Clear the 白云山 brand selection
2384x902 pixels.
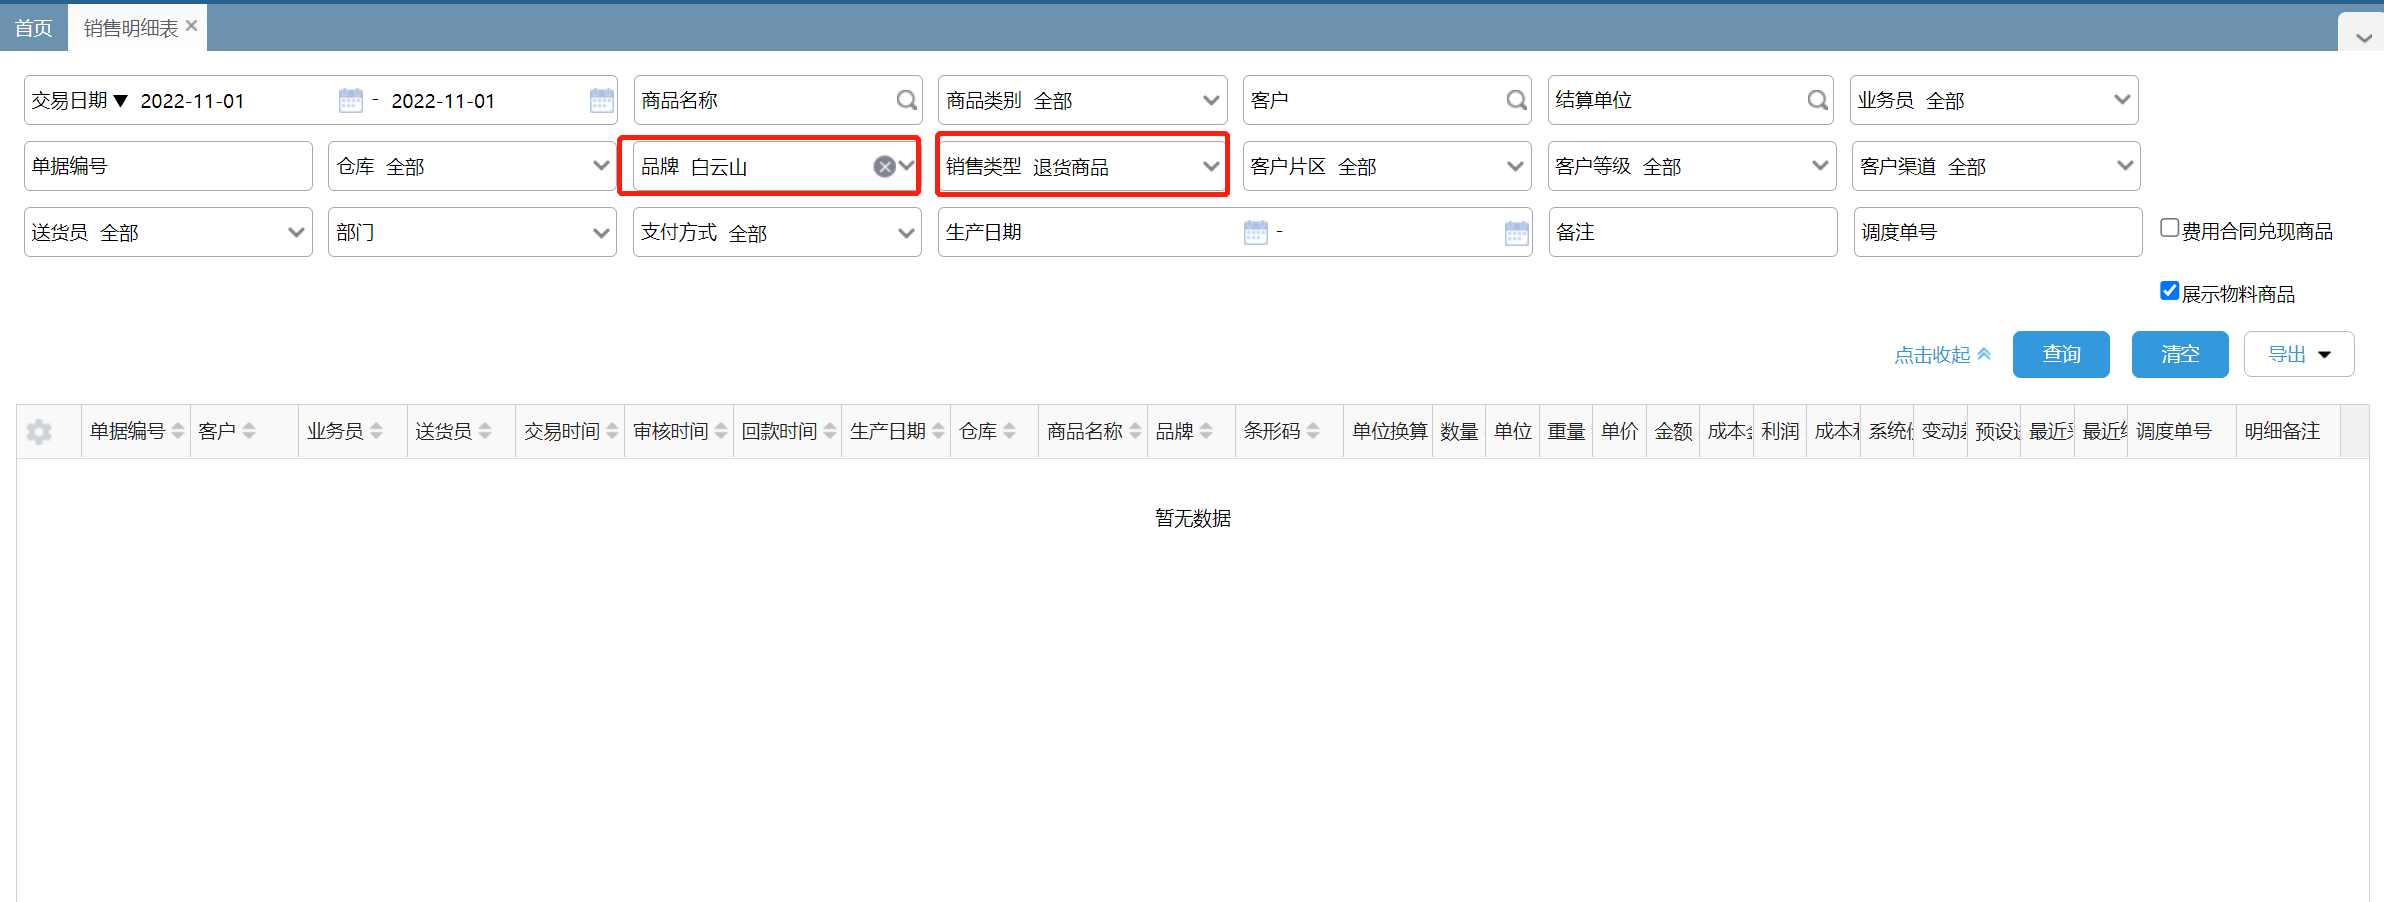pyautogui.click(x=884, y=167)
